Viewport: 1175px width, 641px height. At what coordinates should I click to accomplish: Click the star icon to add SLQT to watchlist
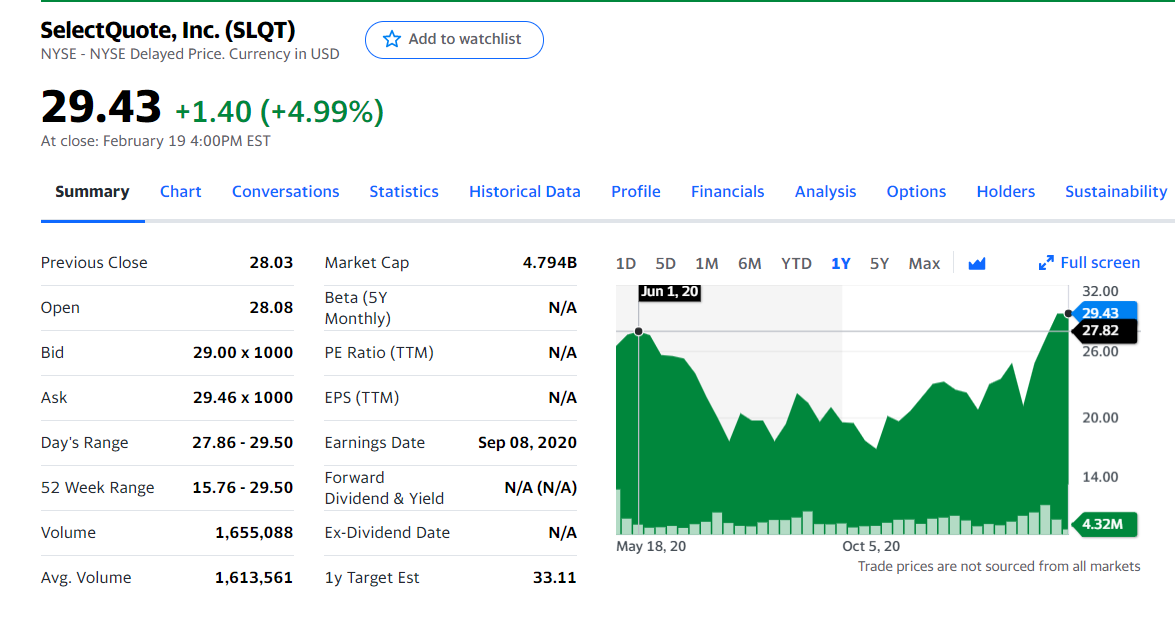click(391, 40)
